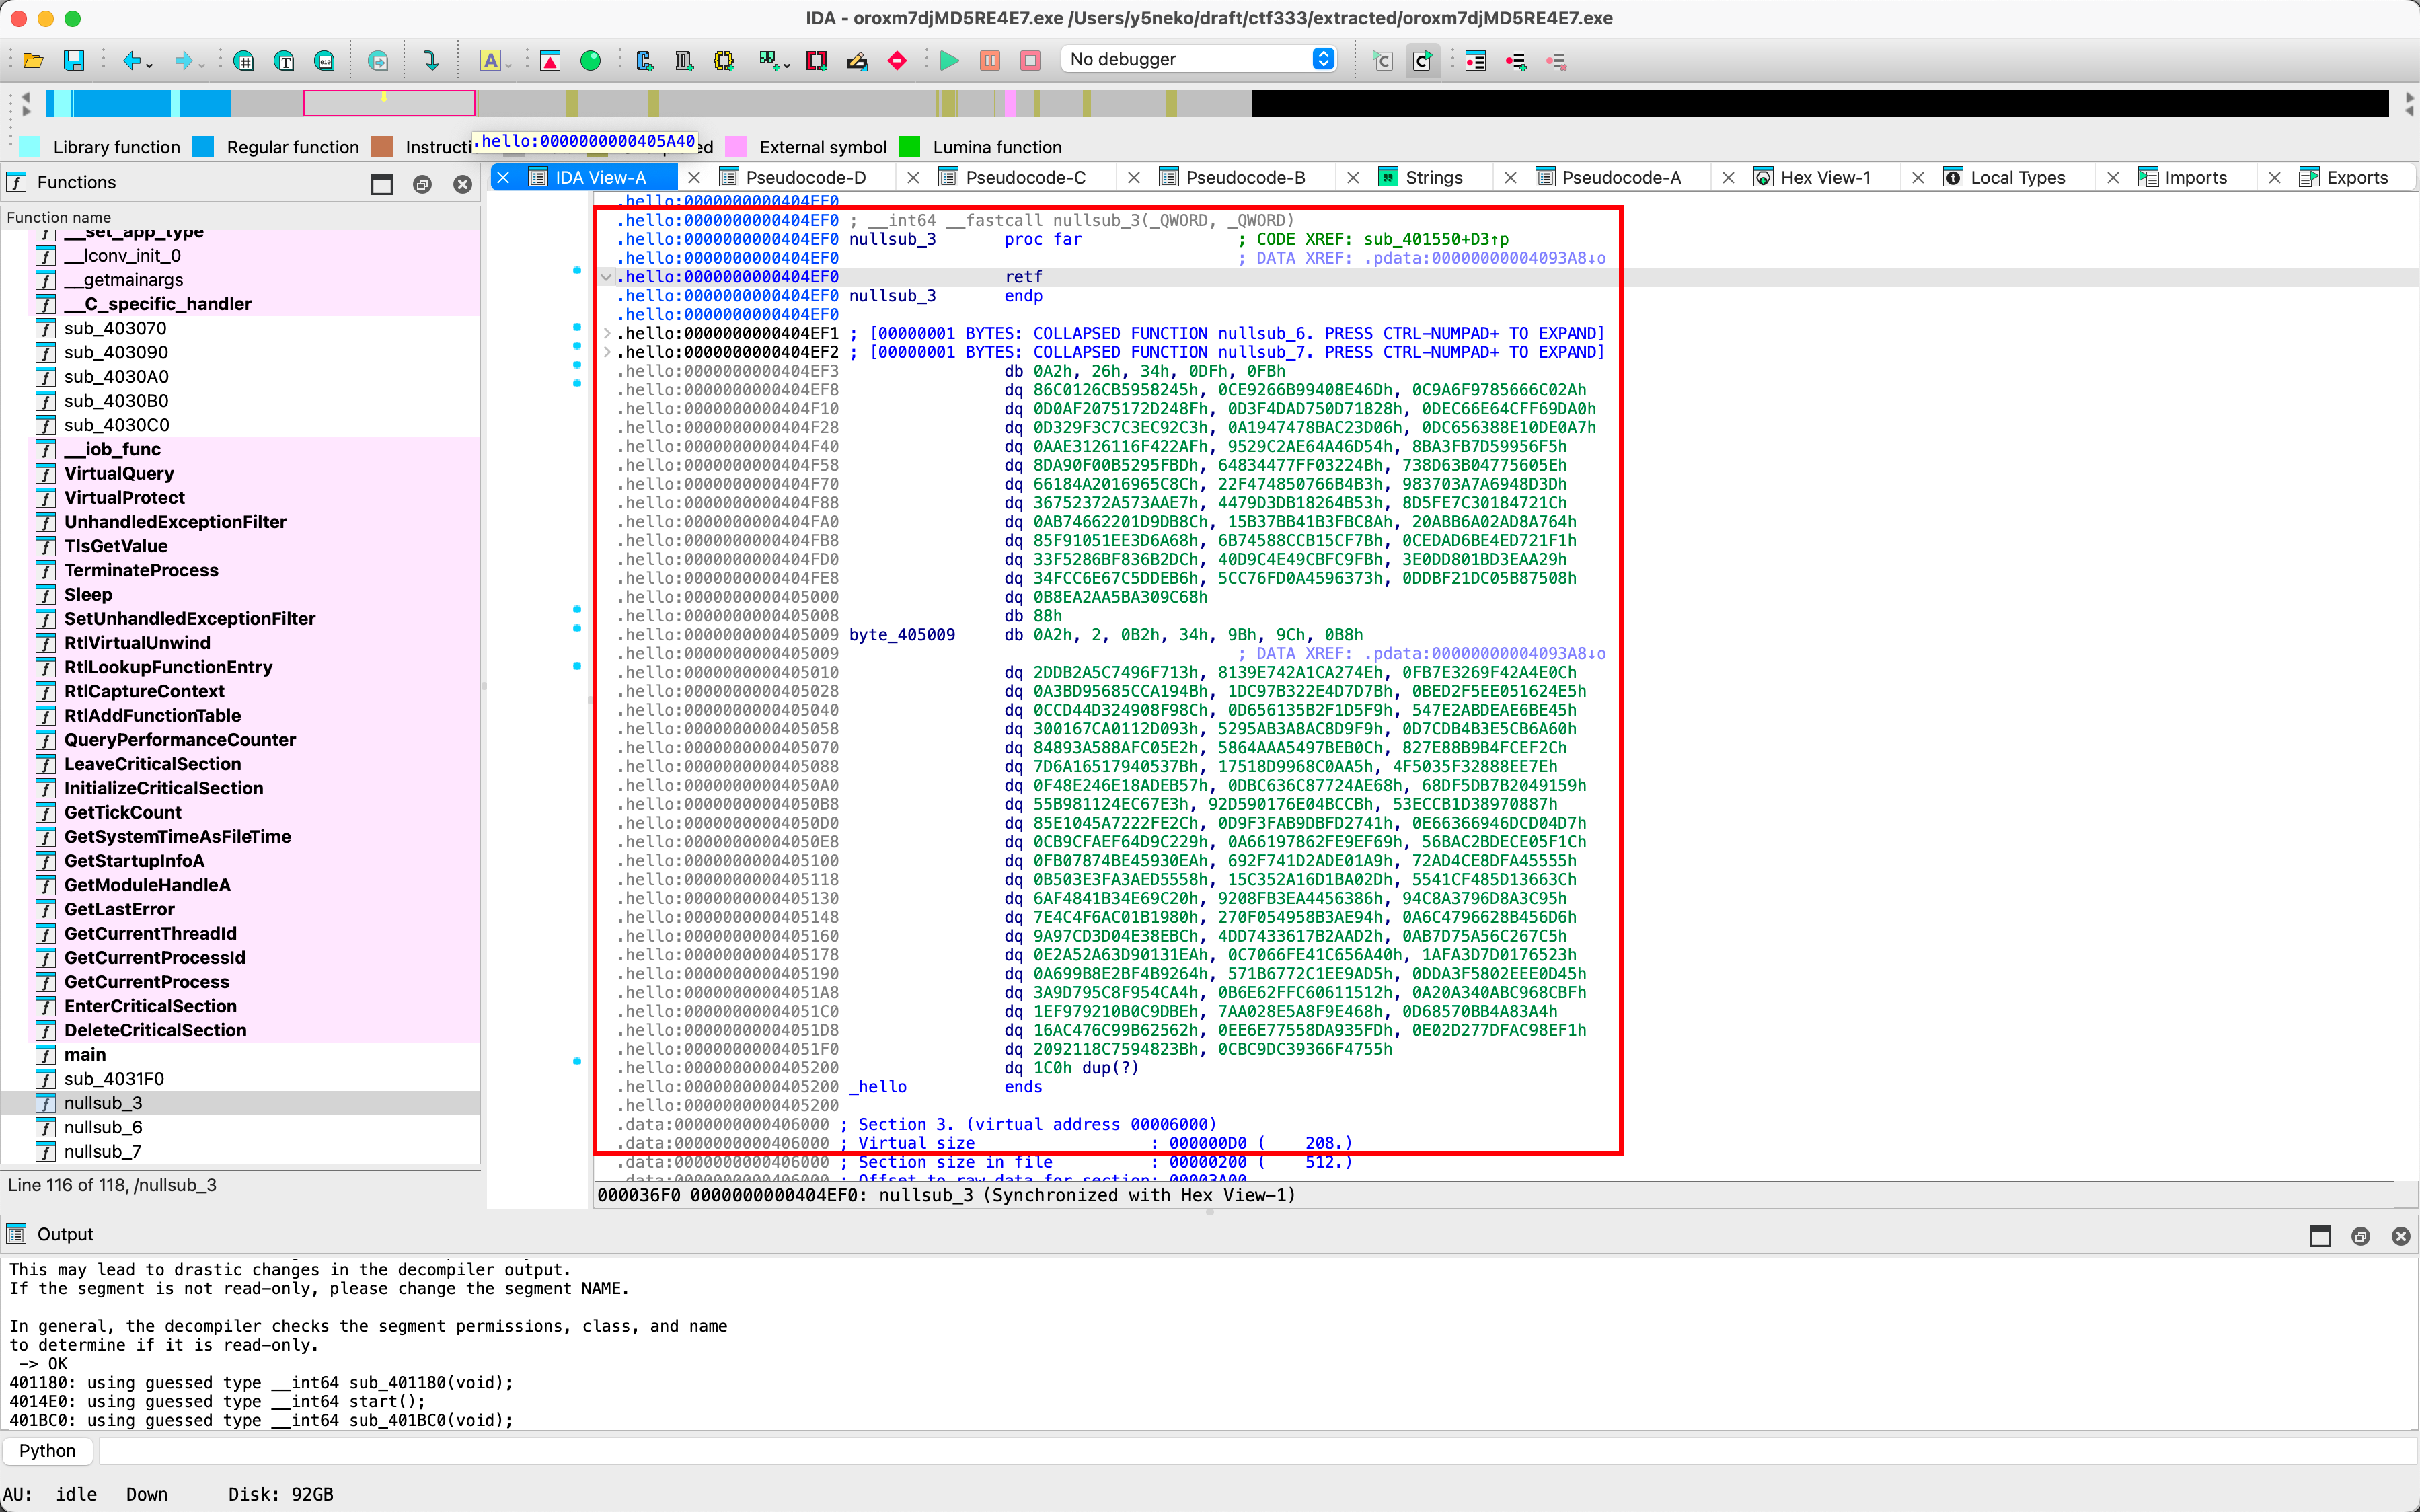Click the text search T icon
Image resolution: width=2420 pixels, height=1512 pixels.
click(x=284, y=61)
